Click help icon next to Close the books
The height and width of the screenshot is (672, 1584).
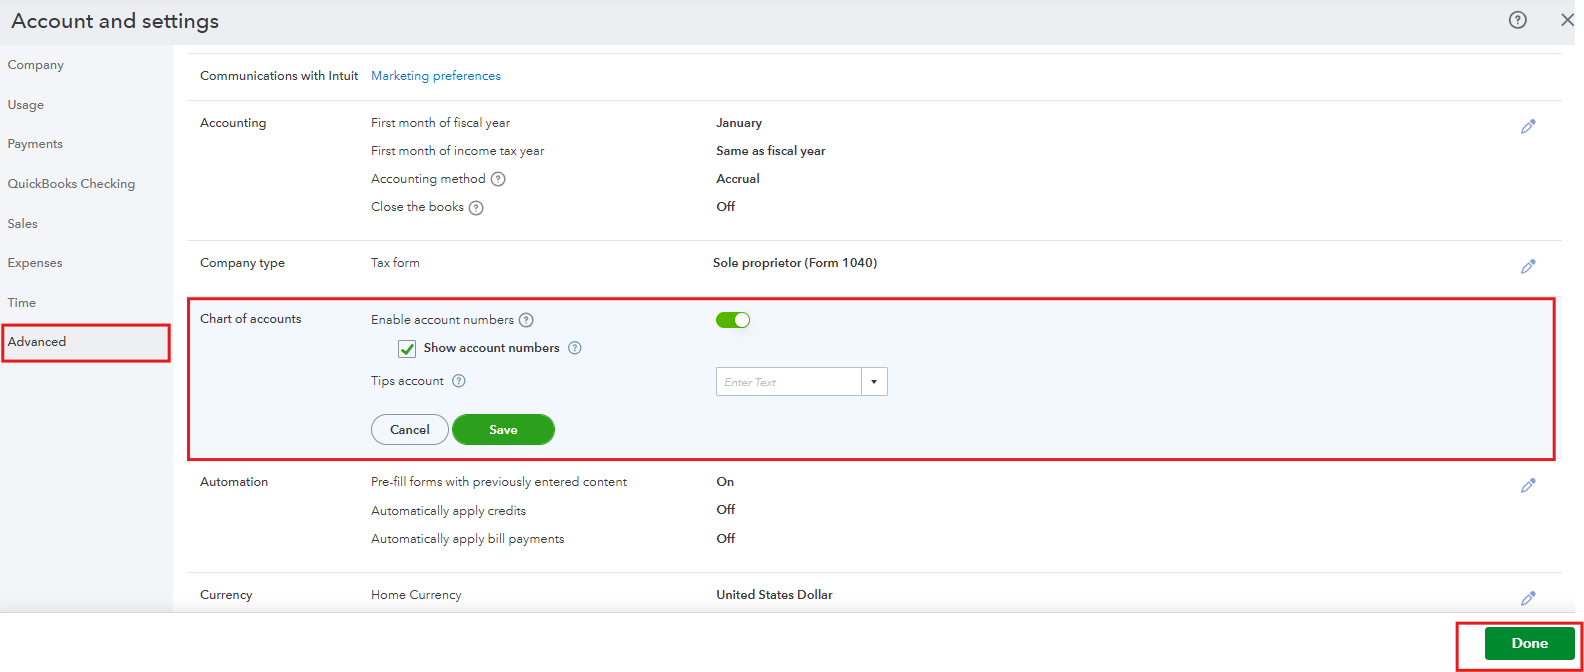point(476,208)
